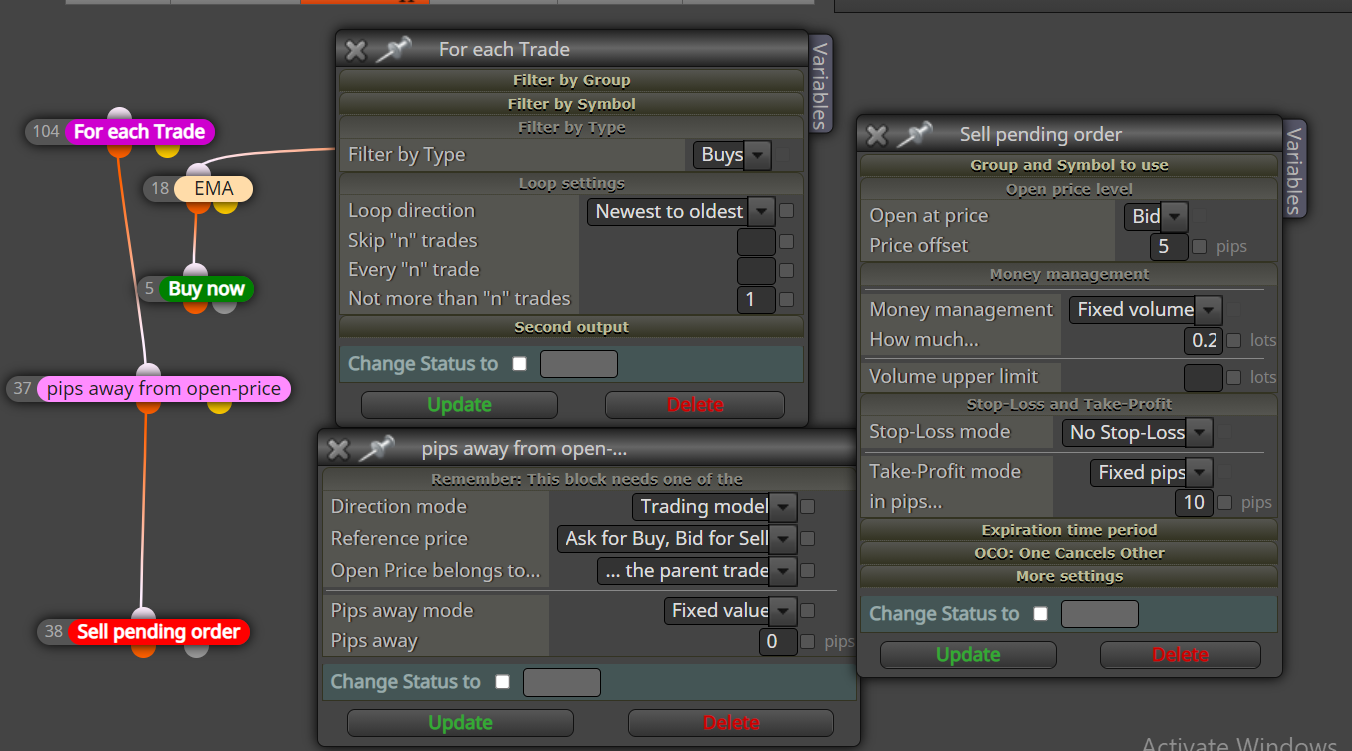The width and height of the screenshot is (1352, 751).
Task: Toggle Direction mode checkbox
Action: pyautogui.click(x=808, y=507)
